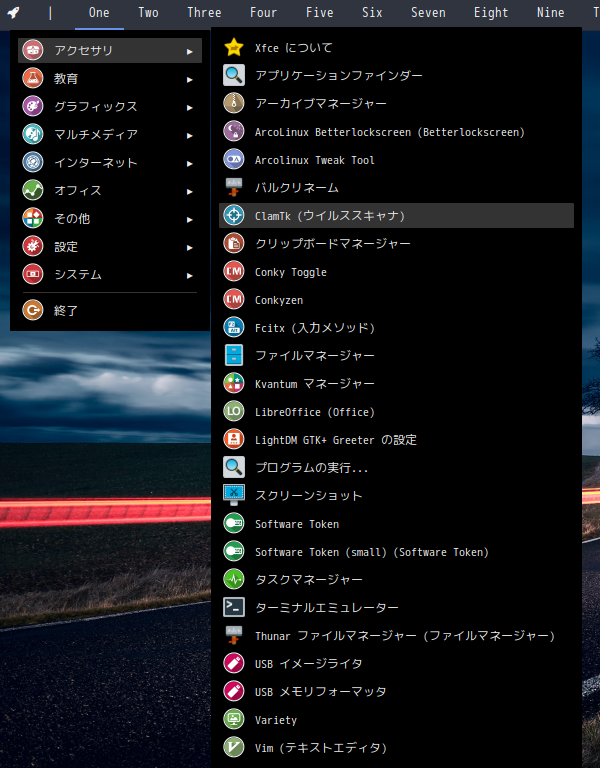Switch to workspace Nine
Viewport: 600px width, 768px height.
pos(551,13)
